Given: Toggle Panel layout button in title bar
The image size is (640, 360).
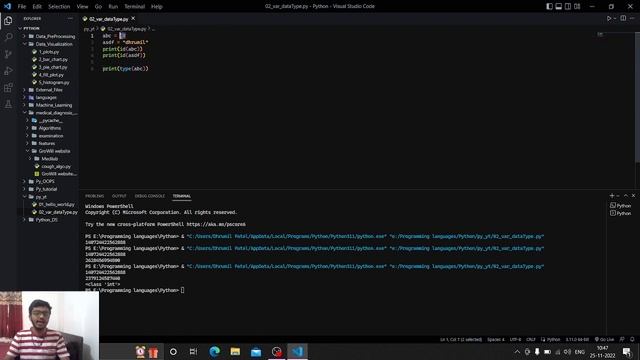Looking at the screenshot, I should coord(559,6).
